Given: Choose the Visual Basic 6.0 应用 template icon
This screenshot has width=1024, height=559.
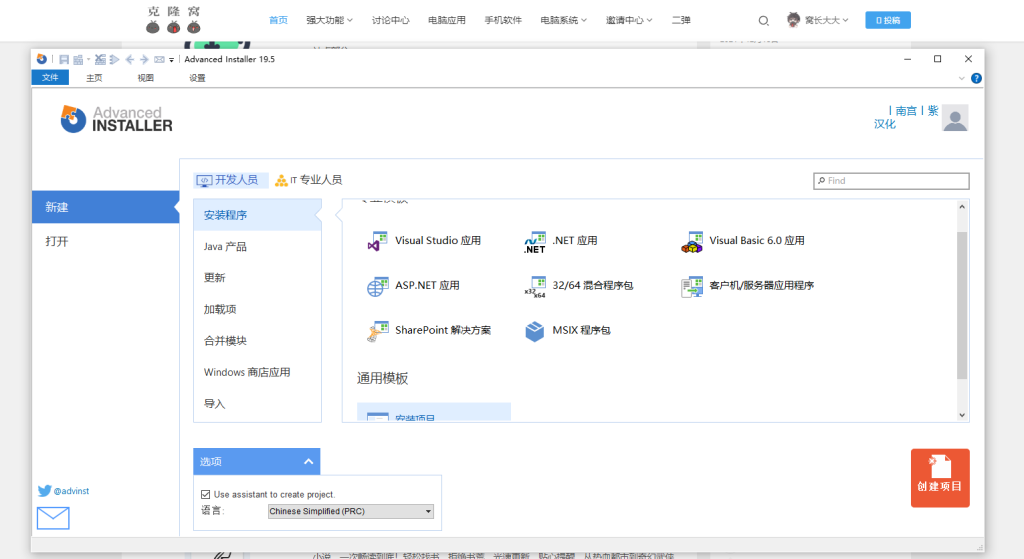Looking at the screenshot, I should (692, 242).
